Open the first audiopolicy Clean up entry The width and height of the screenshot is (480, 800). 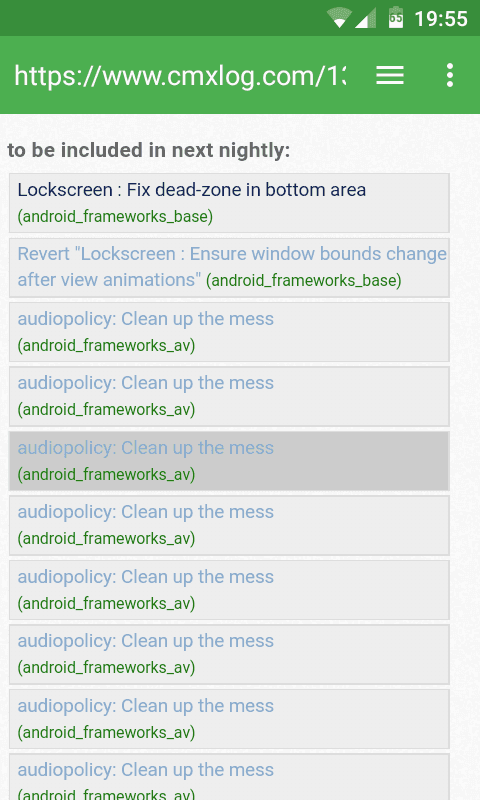coord(229,332)
